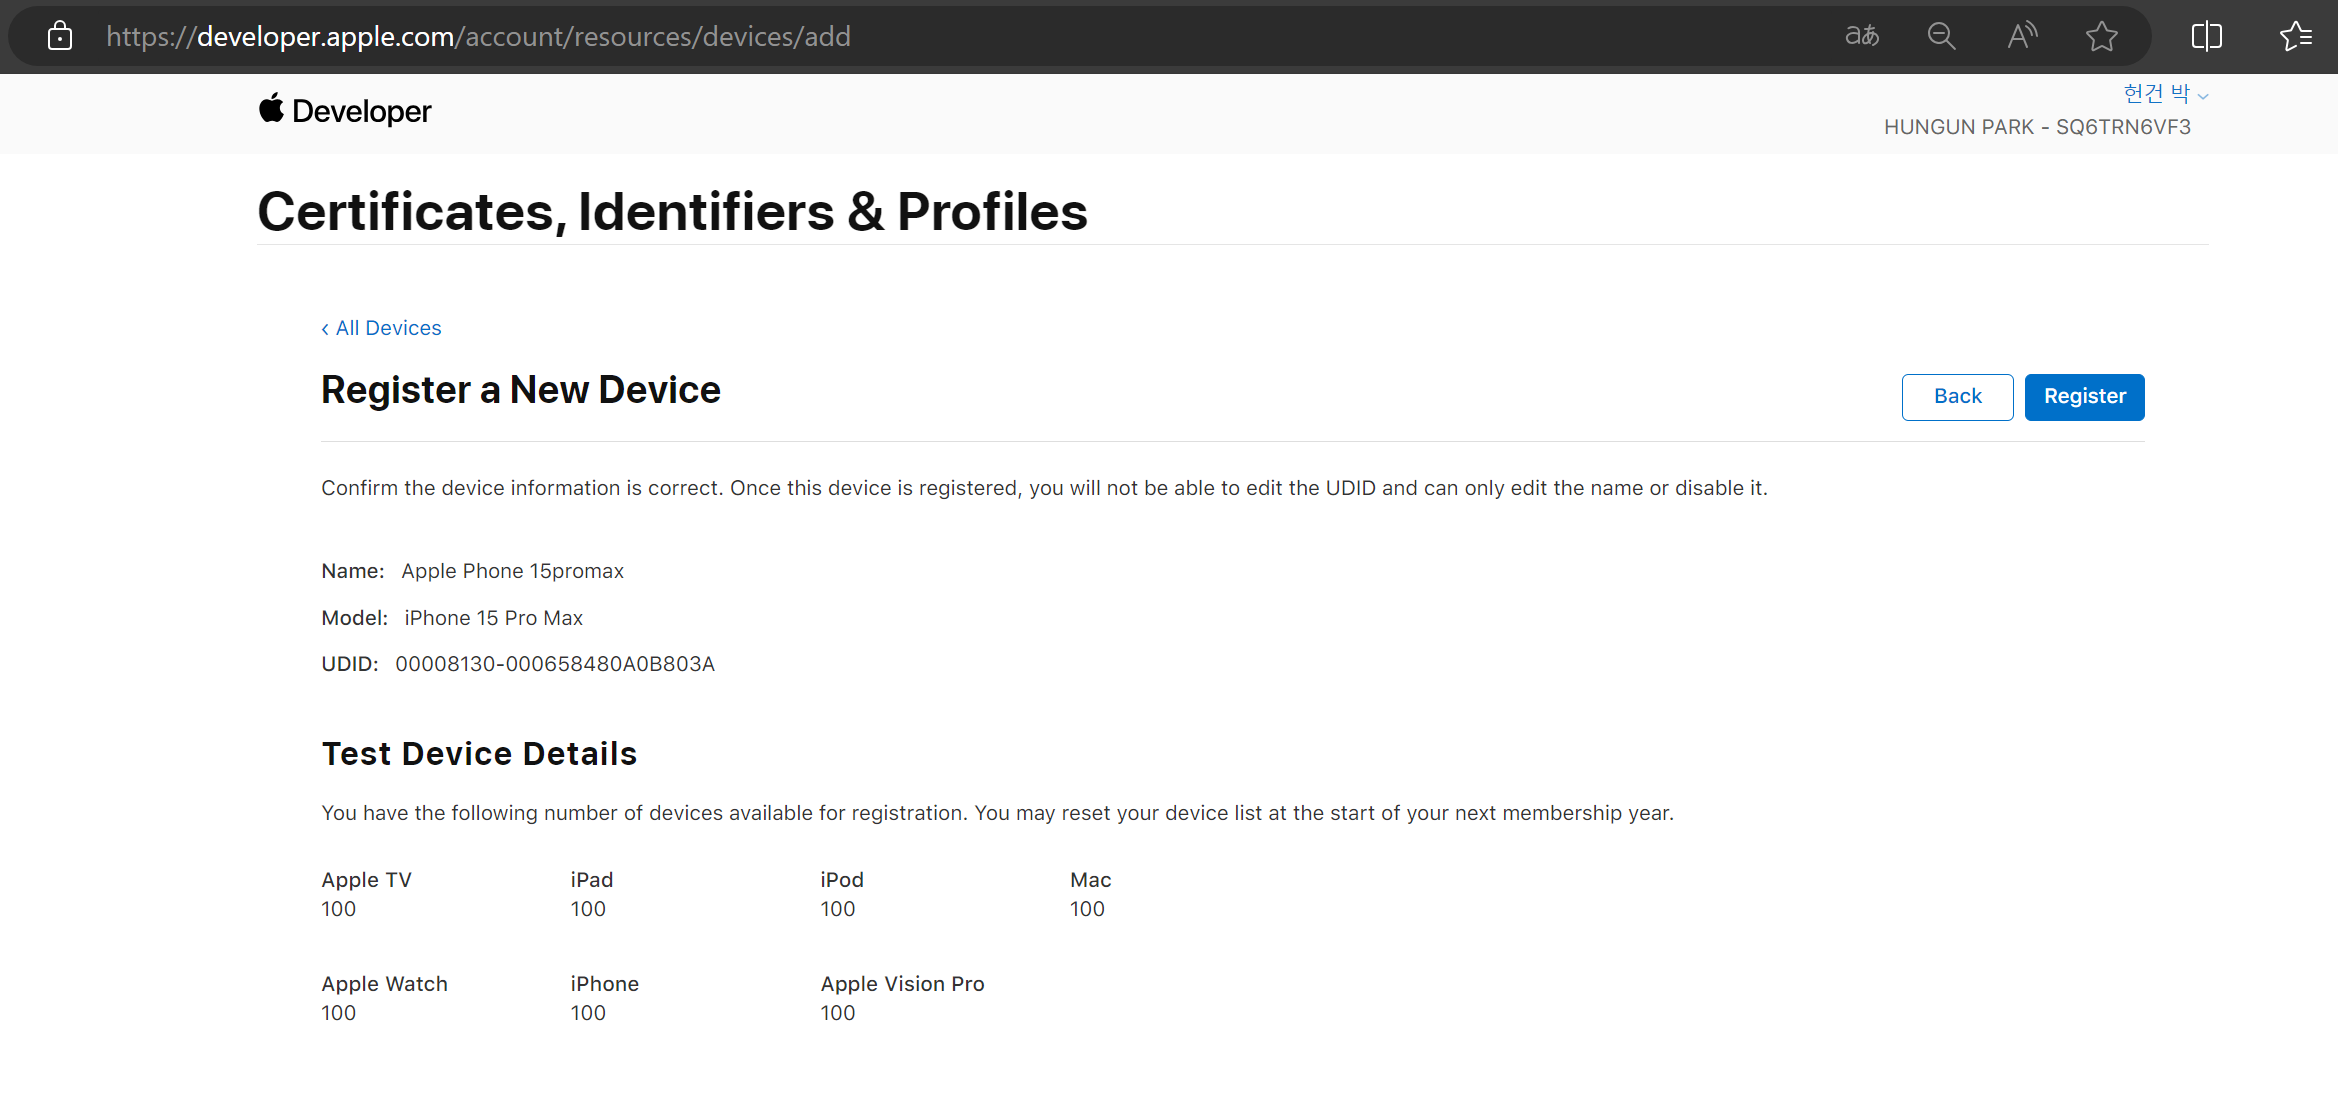Select the team name HUNGUN PARK - SQ6TRN6VF3
2338x1114 pixels.
(x=2037, y=127)
